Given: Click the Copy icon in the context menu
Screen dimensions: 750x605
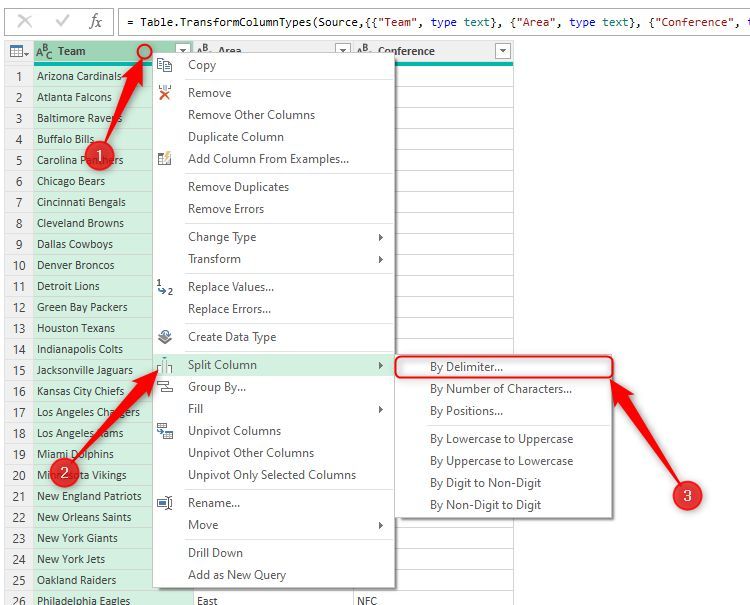Looking at the screenshot, I should click(x=165, y=65).
